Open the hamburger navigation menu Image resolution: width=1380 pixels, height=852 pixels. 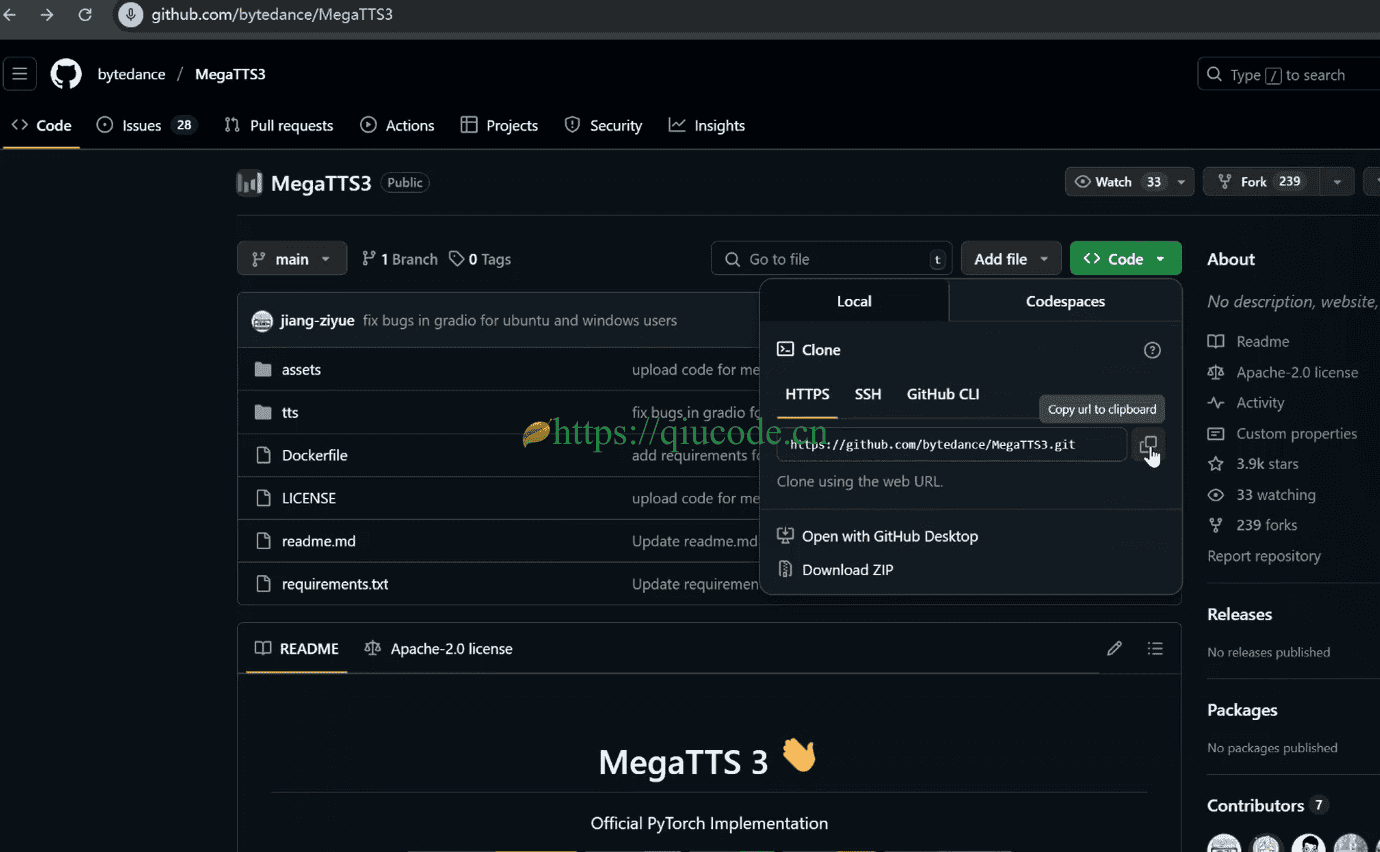pos(20,74)
